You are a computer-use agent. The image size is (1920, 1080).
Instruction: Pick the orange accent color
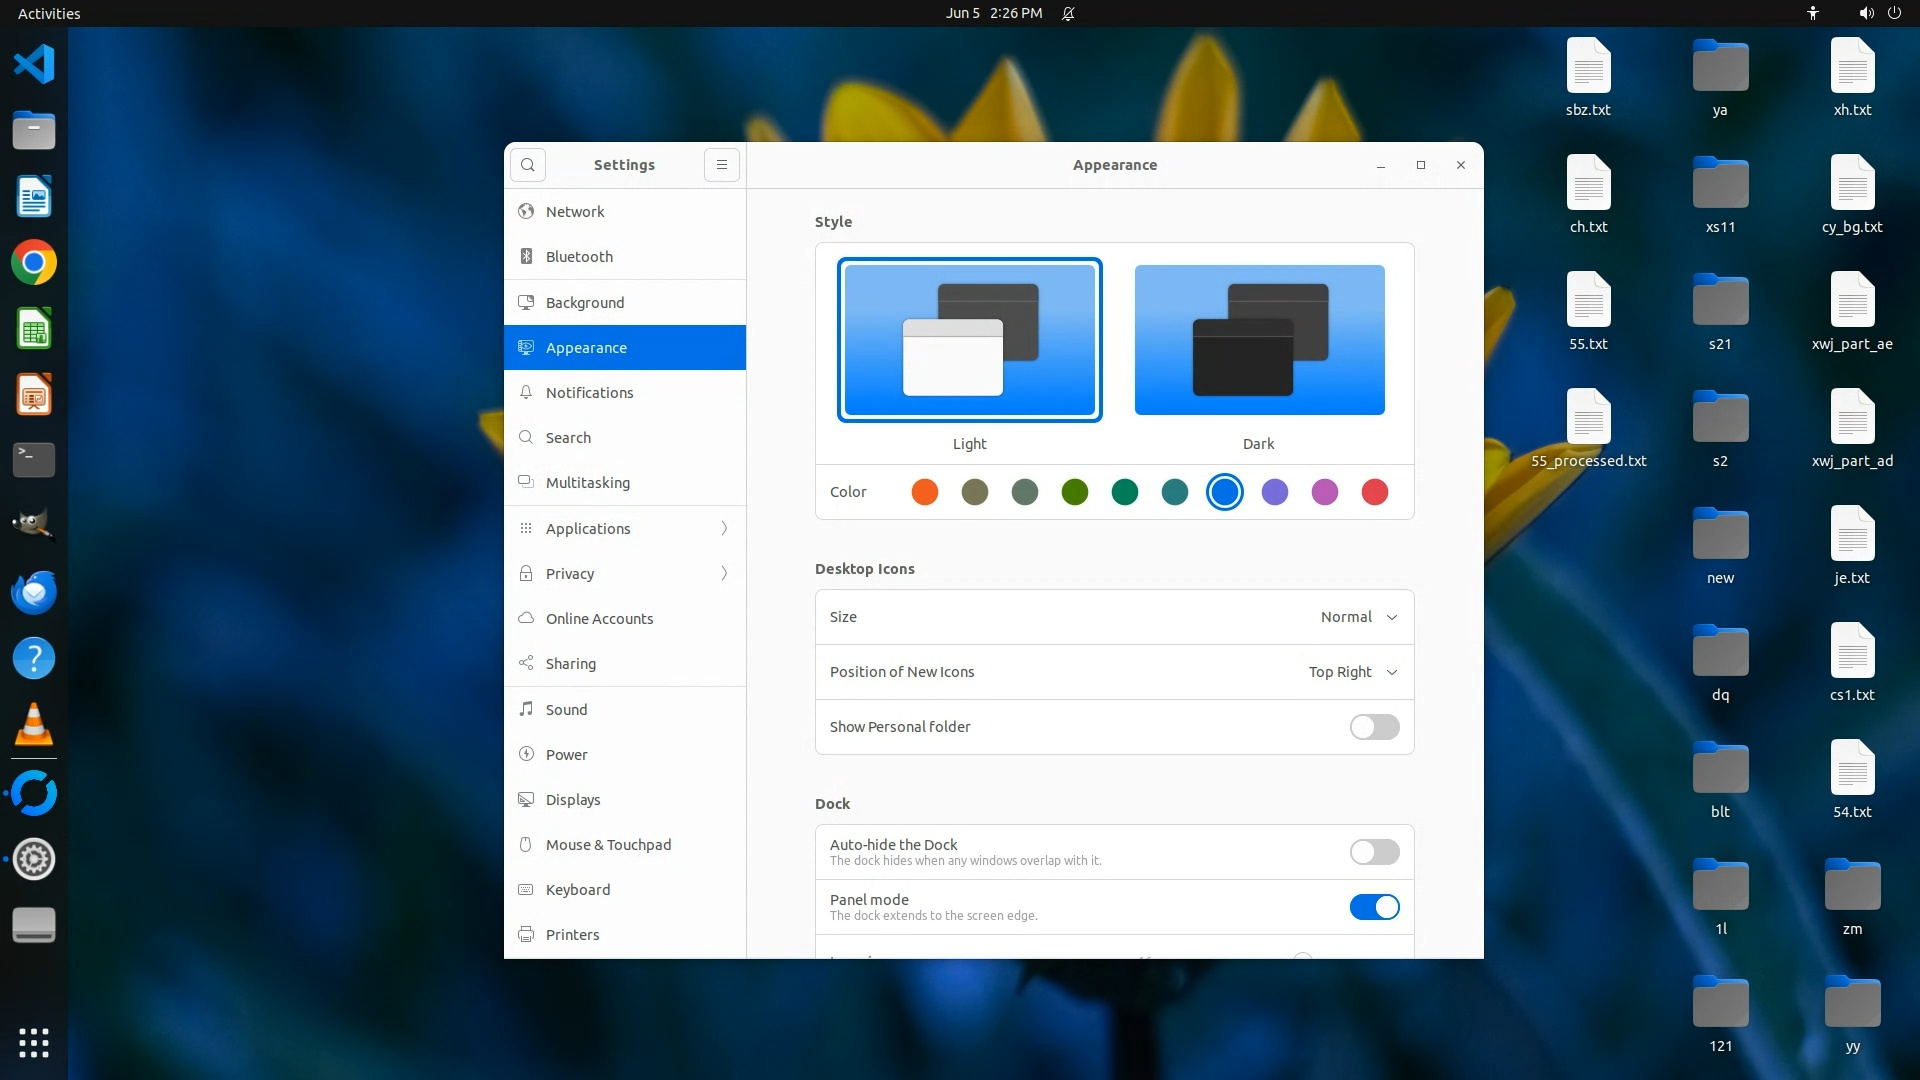[925, 492]
